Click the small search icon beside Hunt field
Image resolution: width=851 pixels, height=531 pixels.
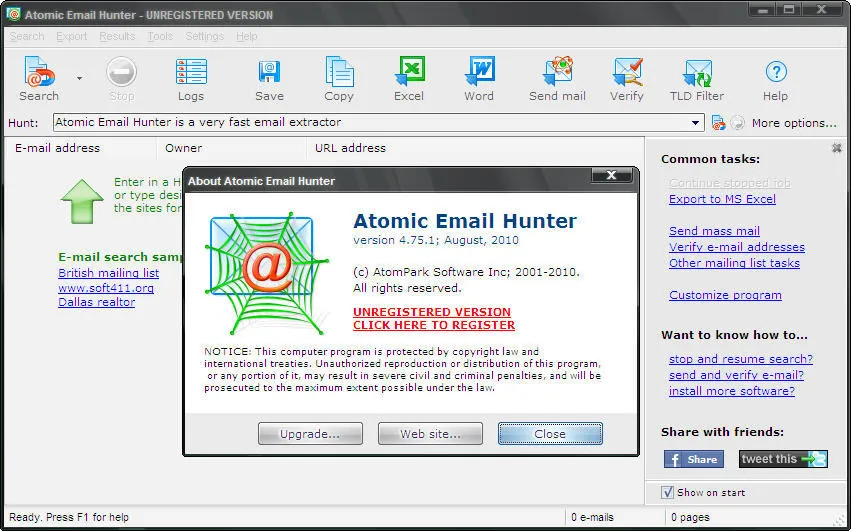coord(718,123)
